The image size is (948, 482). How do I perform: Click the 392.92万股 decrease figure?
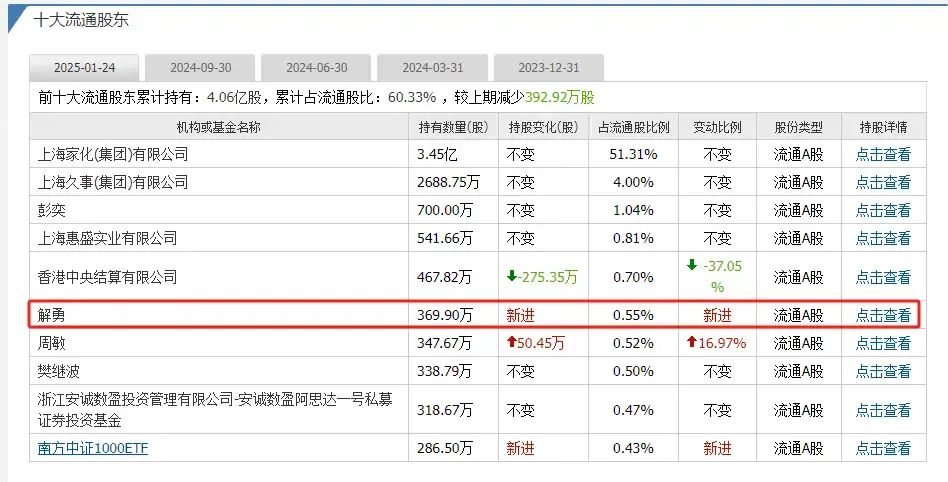pyautogui.click(x=560, y=97)
